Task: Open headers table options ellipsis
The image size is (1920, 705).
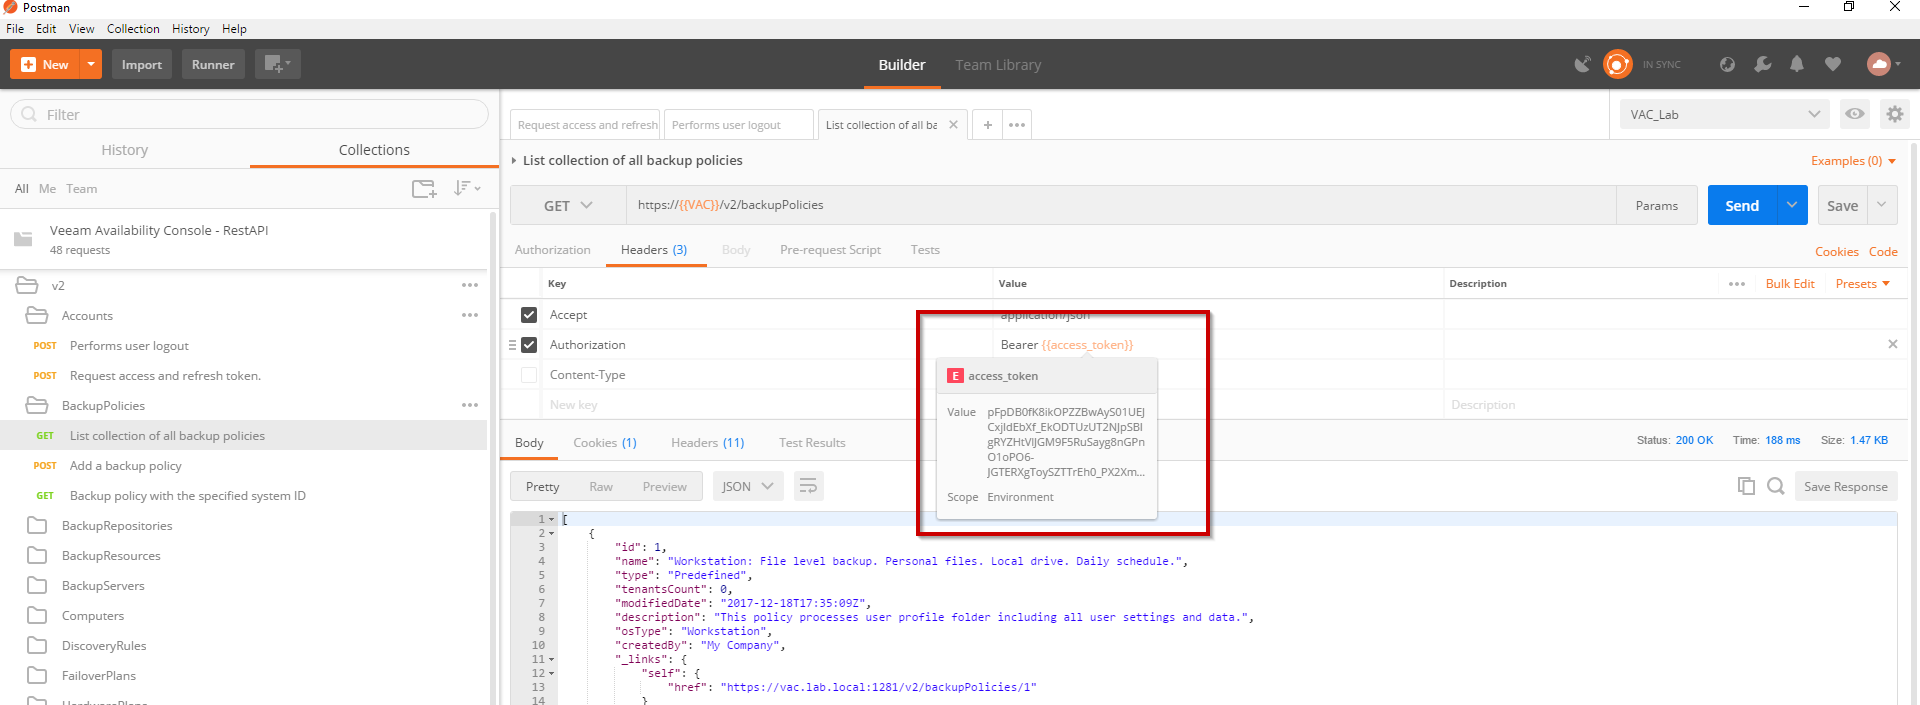Action: [x=1737, y=284]
